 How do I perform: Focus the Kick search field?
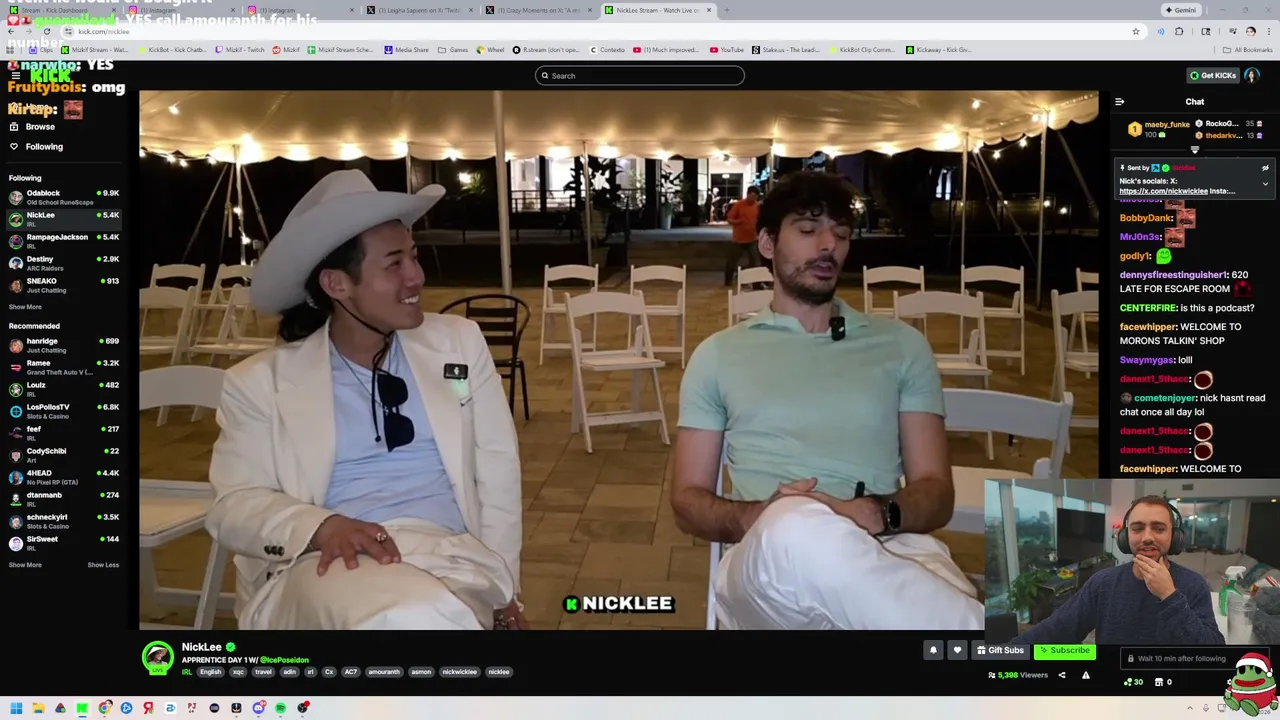click(x=640, y=76)
